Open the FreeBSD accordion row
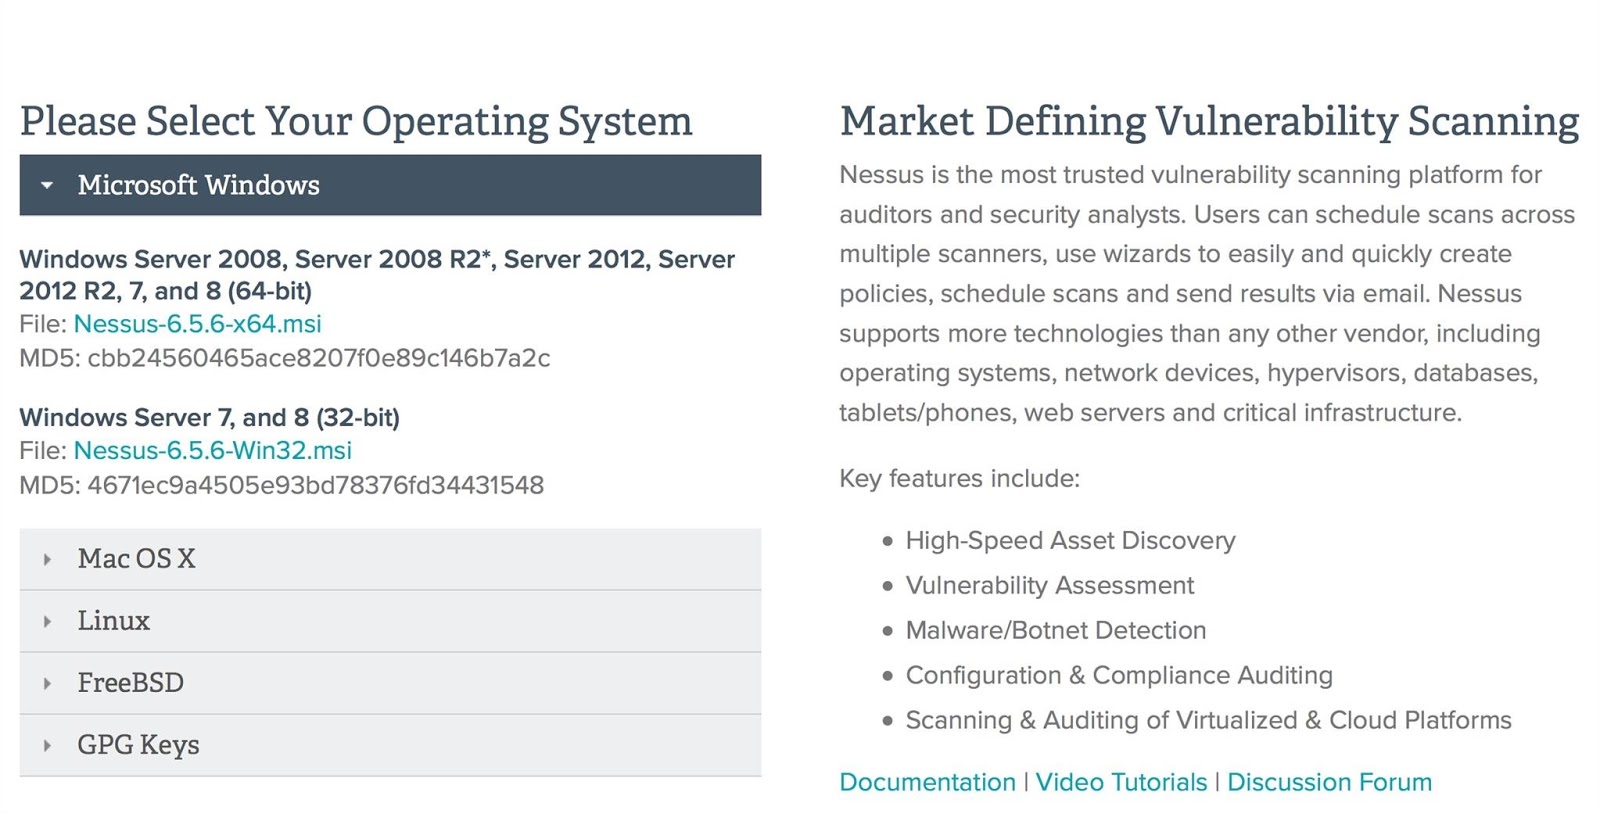This screenshot has height=814, width=1600. click(x=390, y=683)
